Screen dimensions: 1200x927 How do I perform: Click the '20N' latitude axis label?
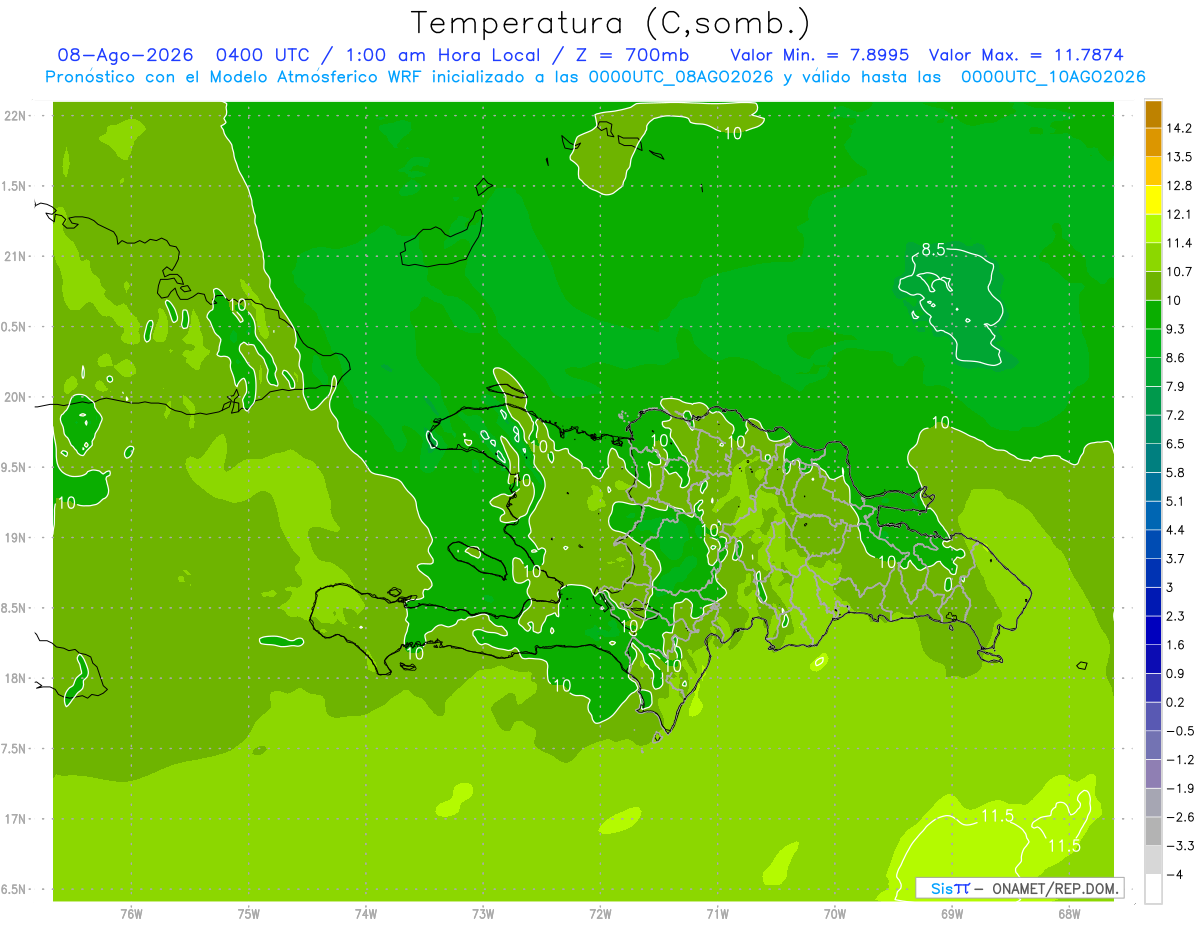point(15,397)
